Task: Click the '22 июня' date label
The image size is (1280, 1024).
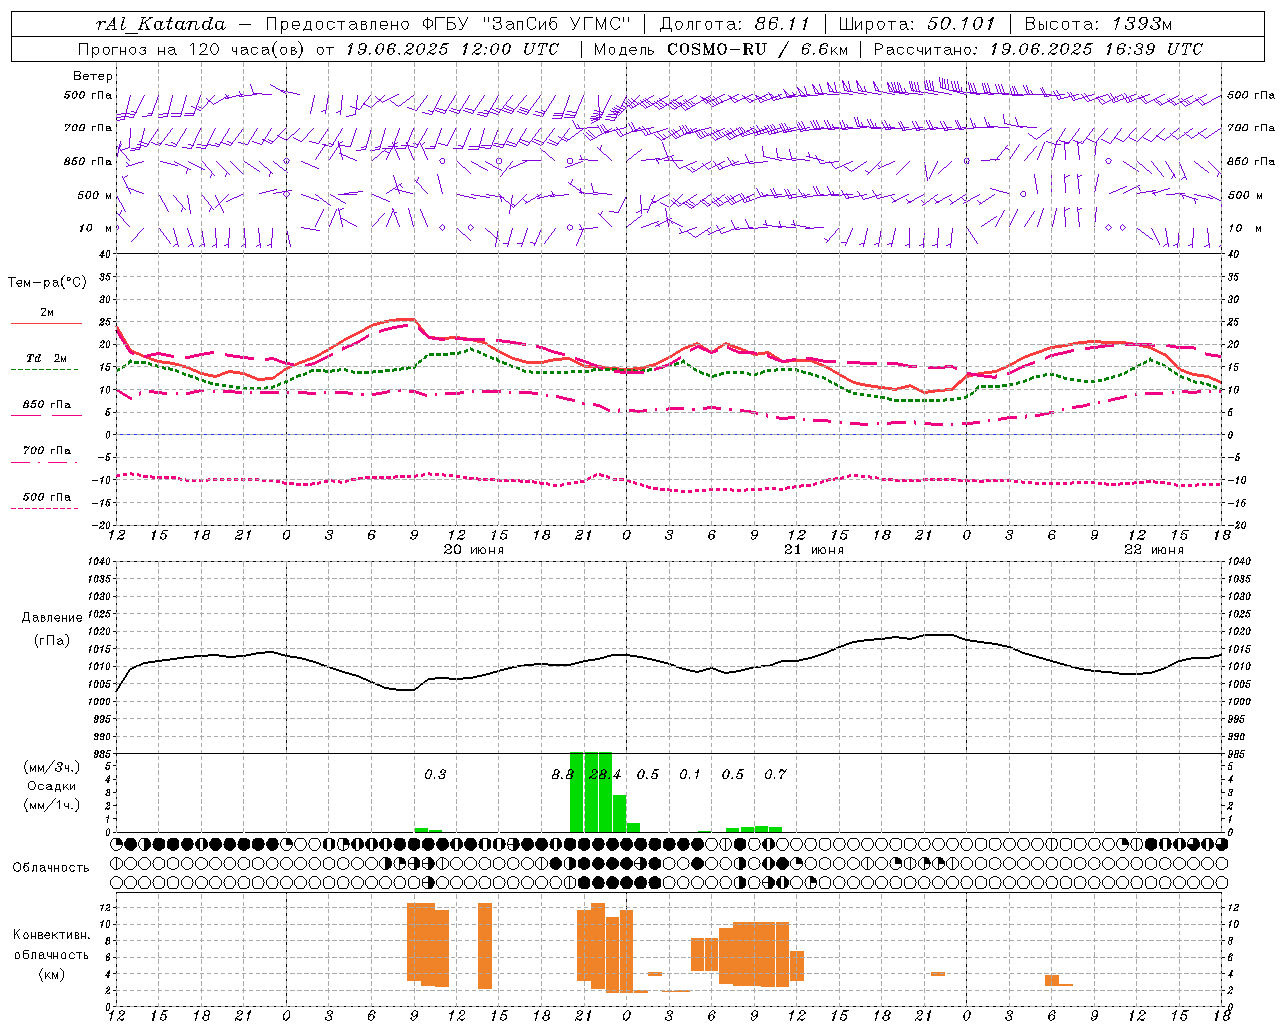Action: [1154, 550]
